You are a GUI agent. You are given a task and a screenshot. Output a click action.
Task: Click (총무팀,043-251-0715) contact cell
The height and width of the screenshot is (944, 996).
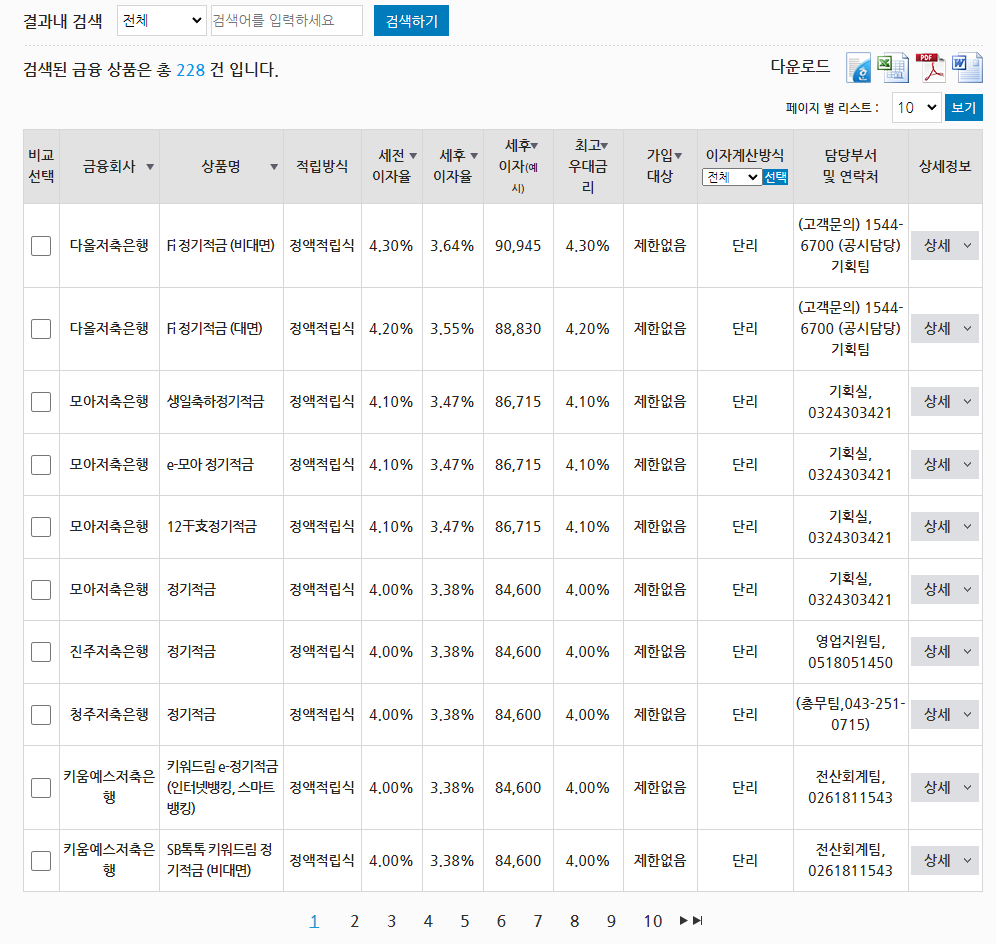coord(851,715)
